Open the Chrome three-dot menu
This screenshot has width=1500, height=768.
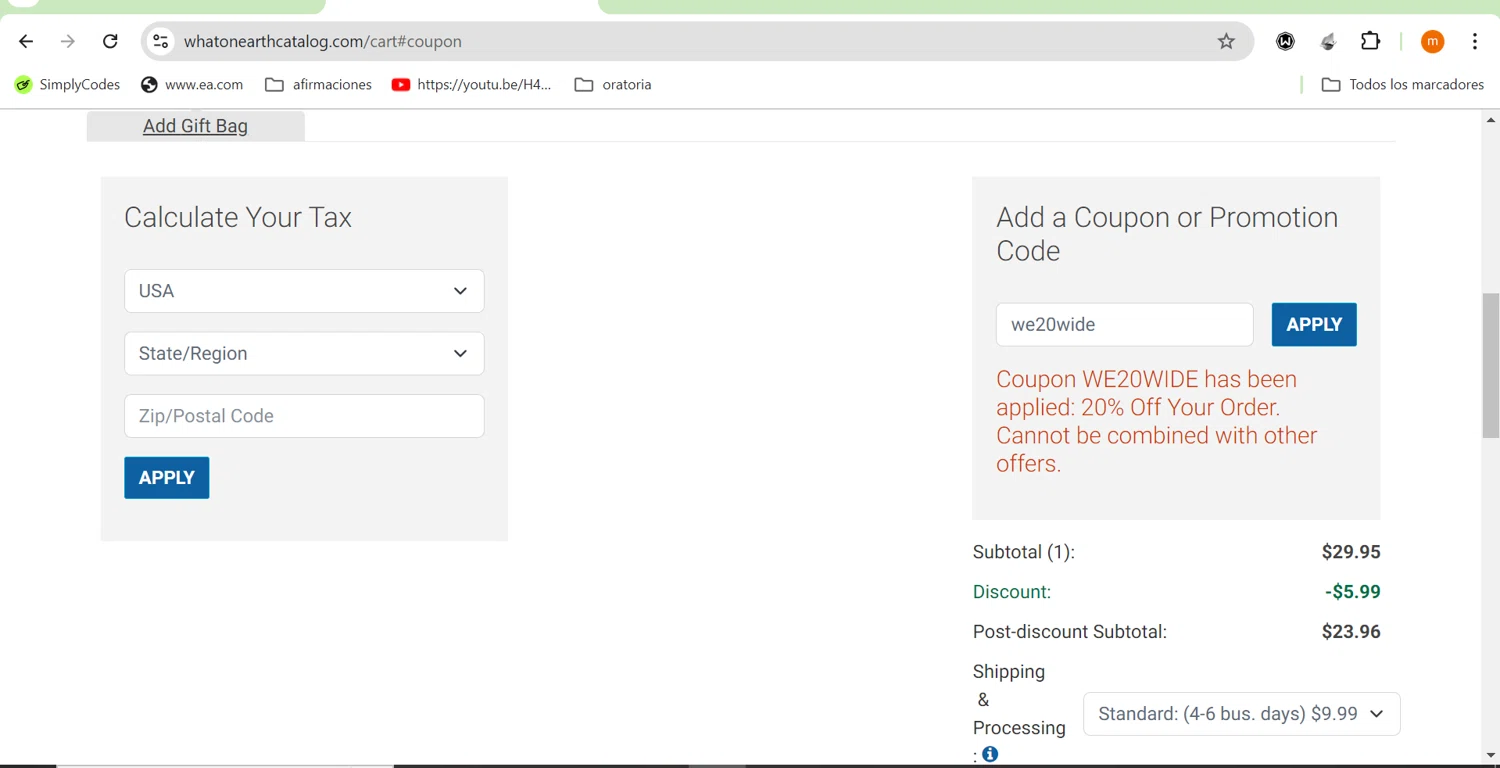[1475, 41]
